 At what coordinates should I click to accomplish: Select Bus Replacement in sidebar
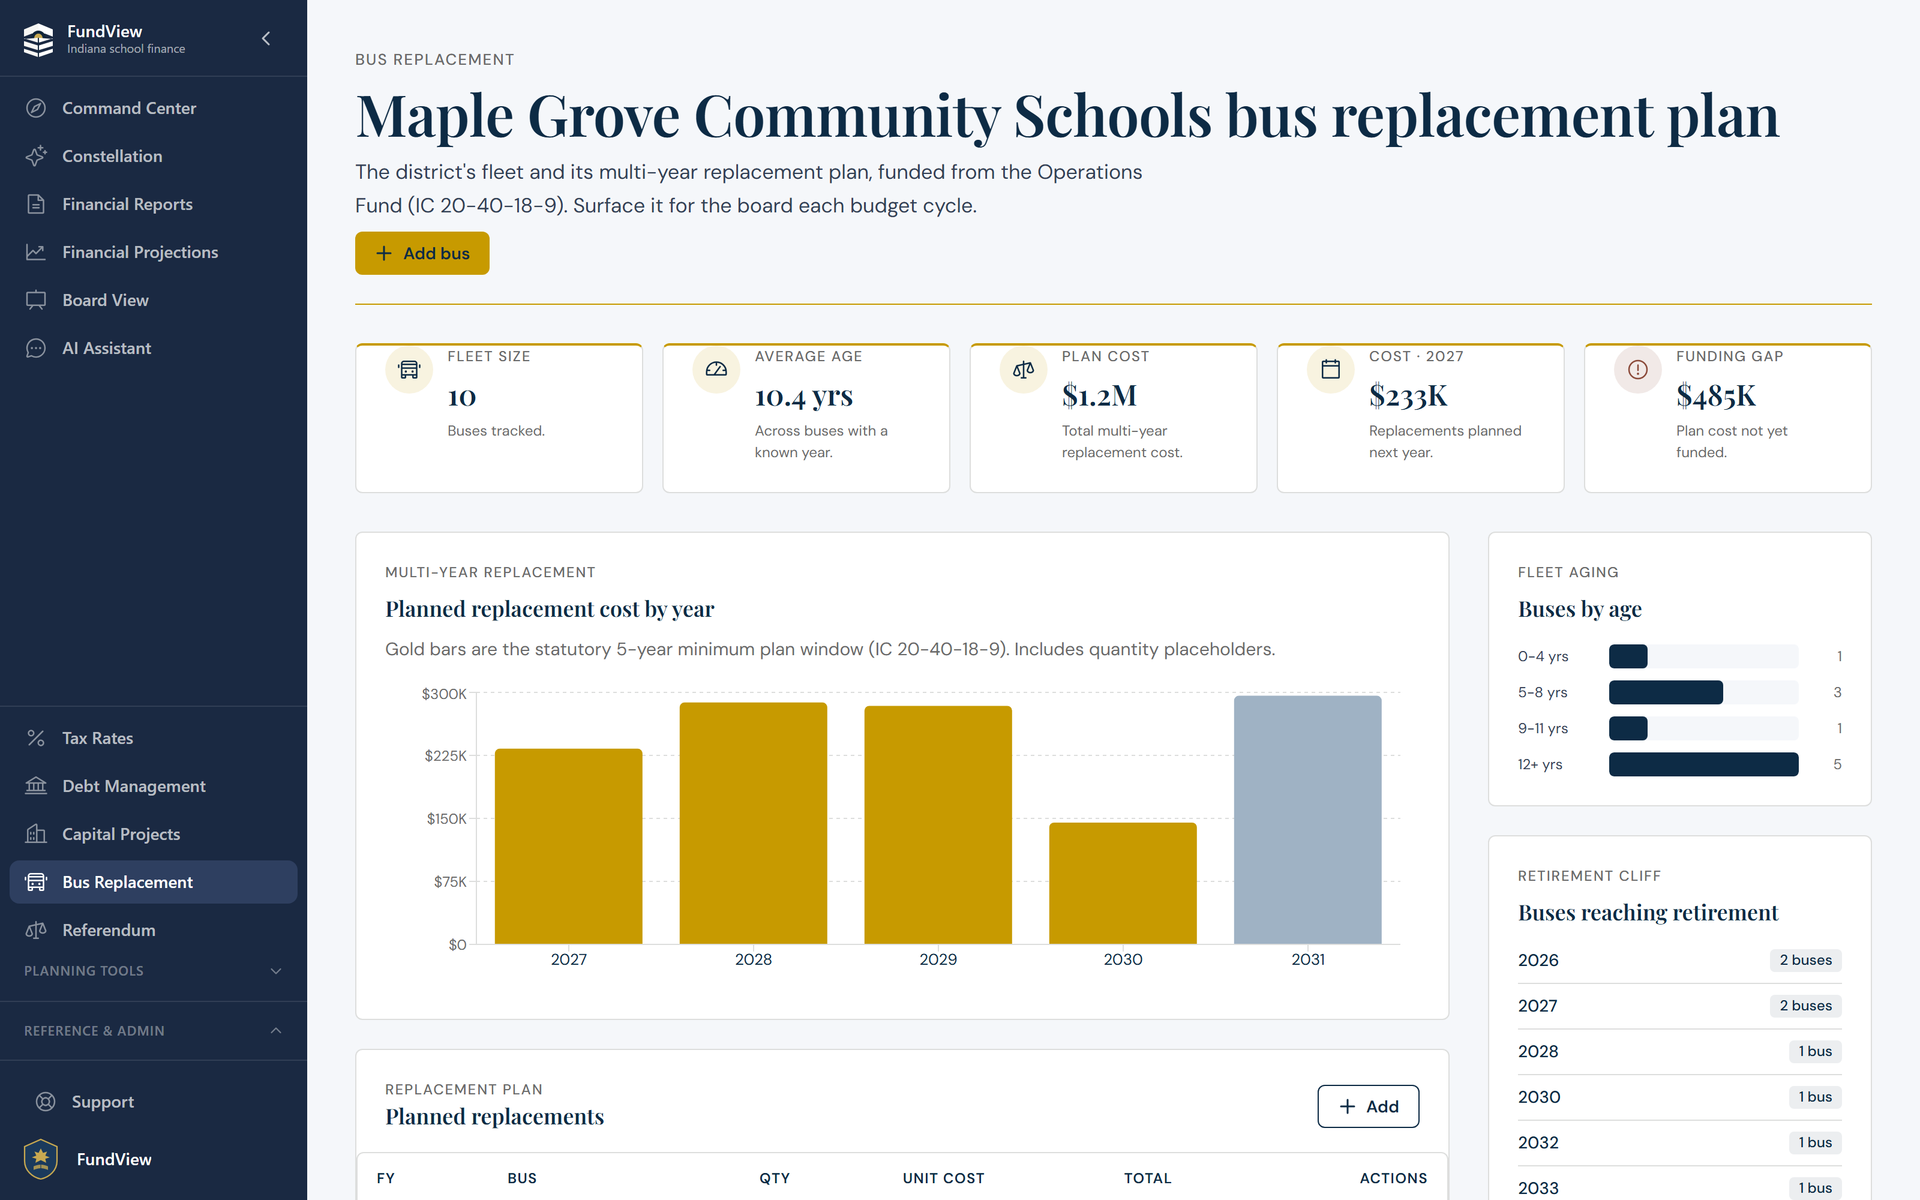tap(153, 882)
